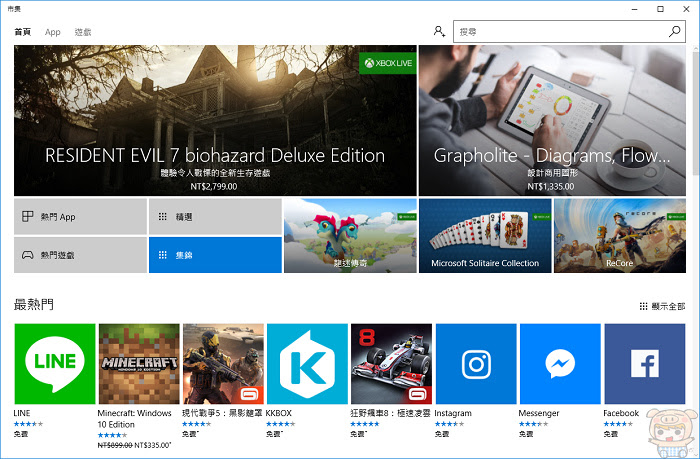Click the KKBOX title text
700x459 pixels.
pos(279,413)
